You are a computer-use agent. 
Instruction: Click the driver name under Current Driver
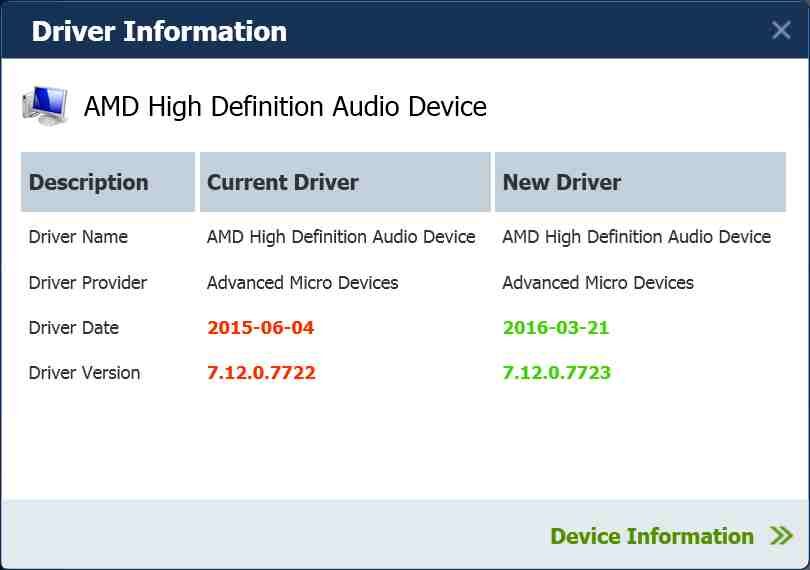point(341,237)
